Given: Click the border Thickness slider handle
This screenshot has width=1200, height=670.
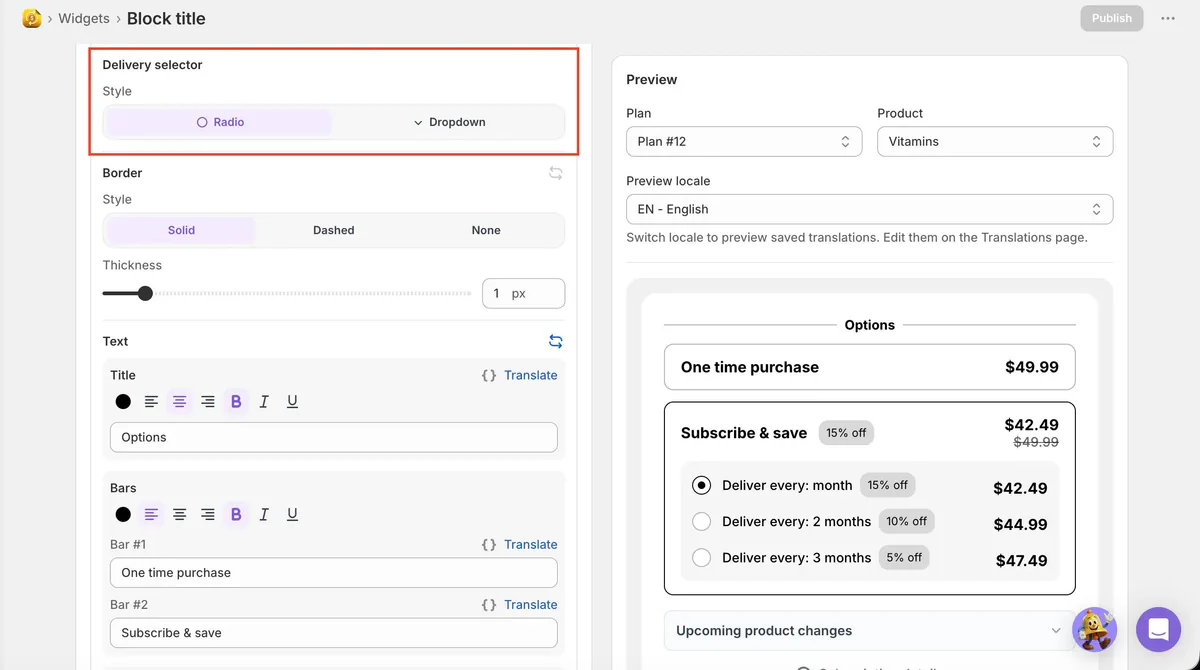Looking at the screenshot, I should pyautogui.click(x=145, y=293).
